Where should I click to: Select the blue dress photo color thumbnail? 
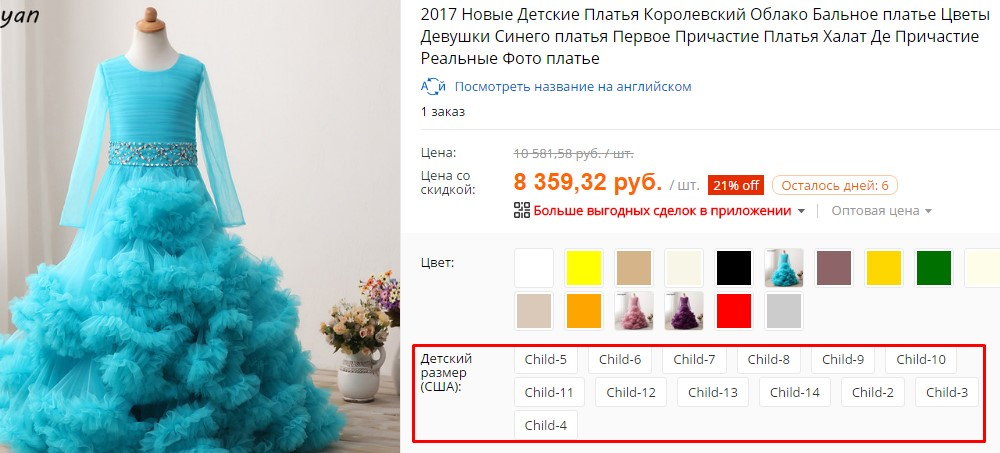pos(784,268)
